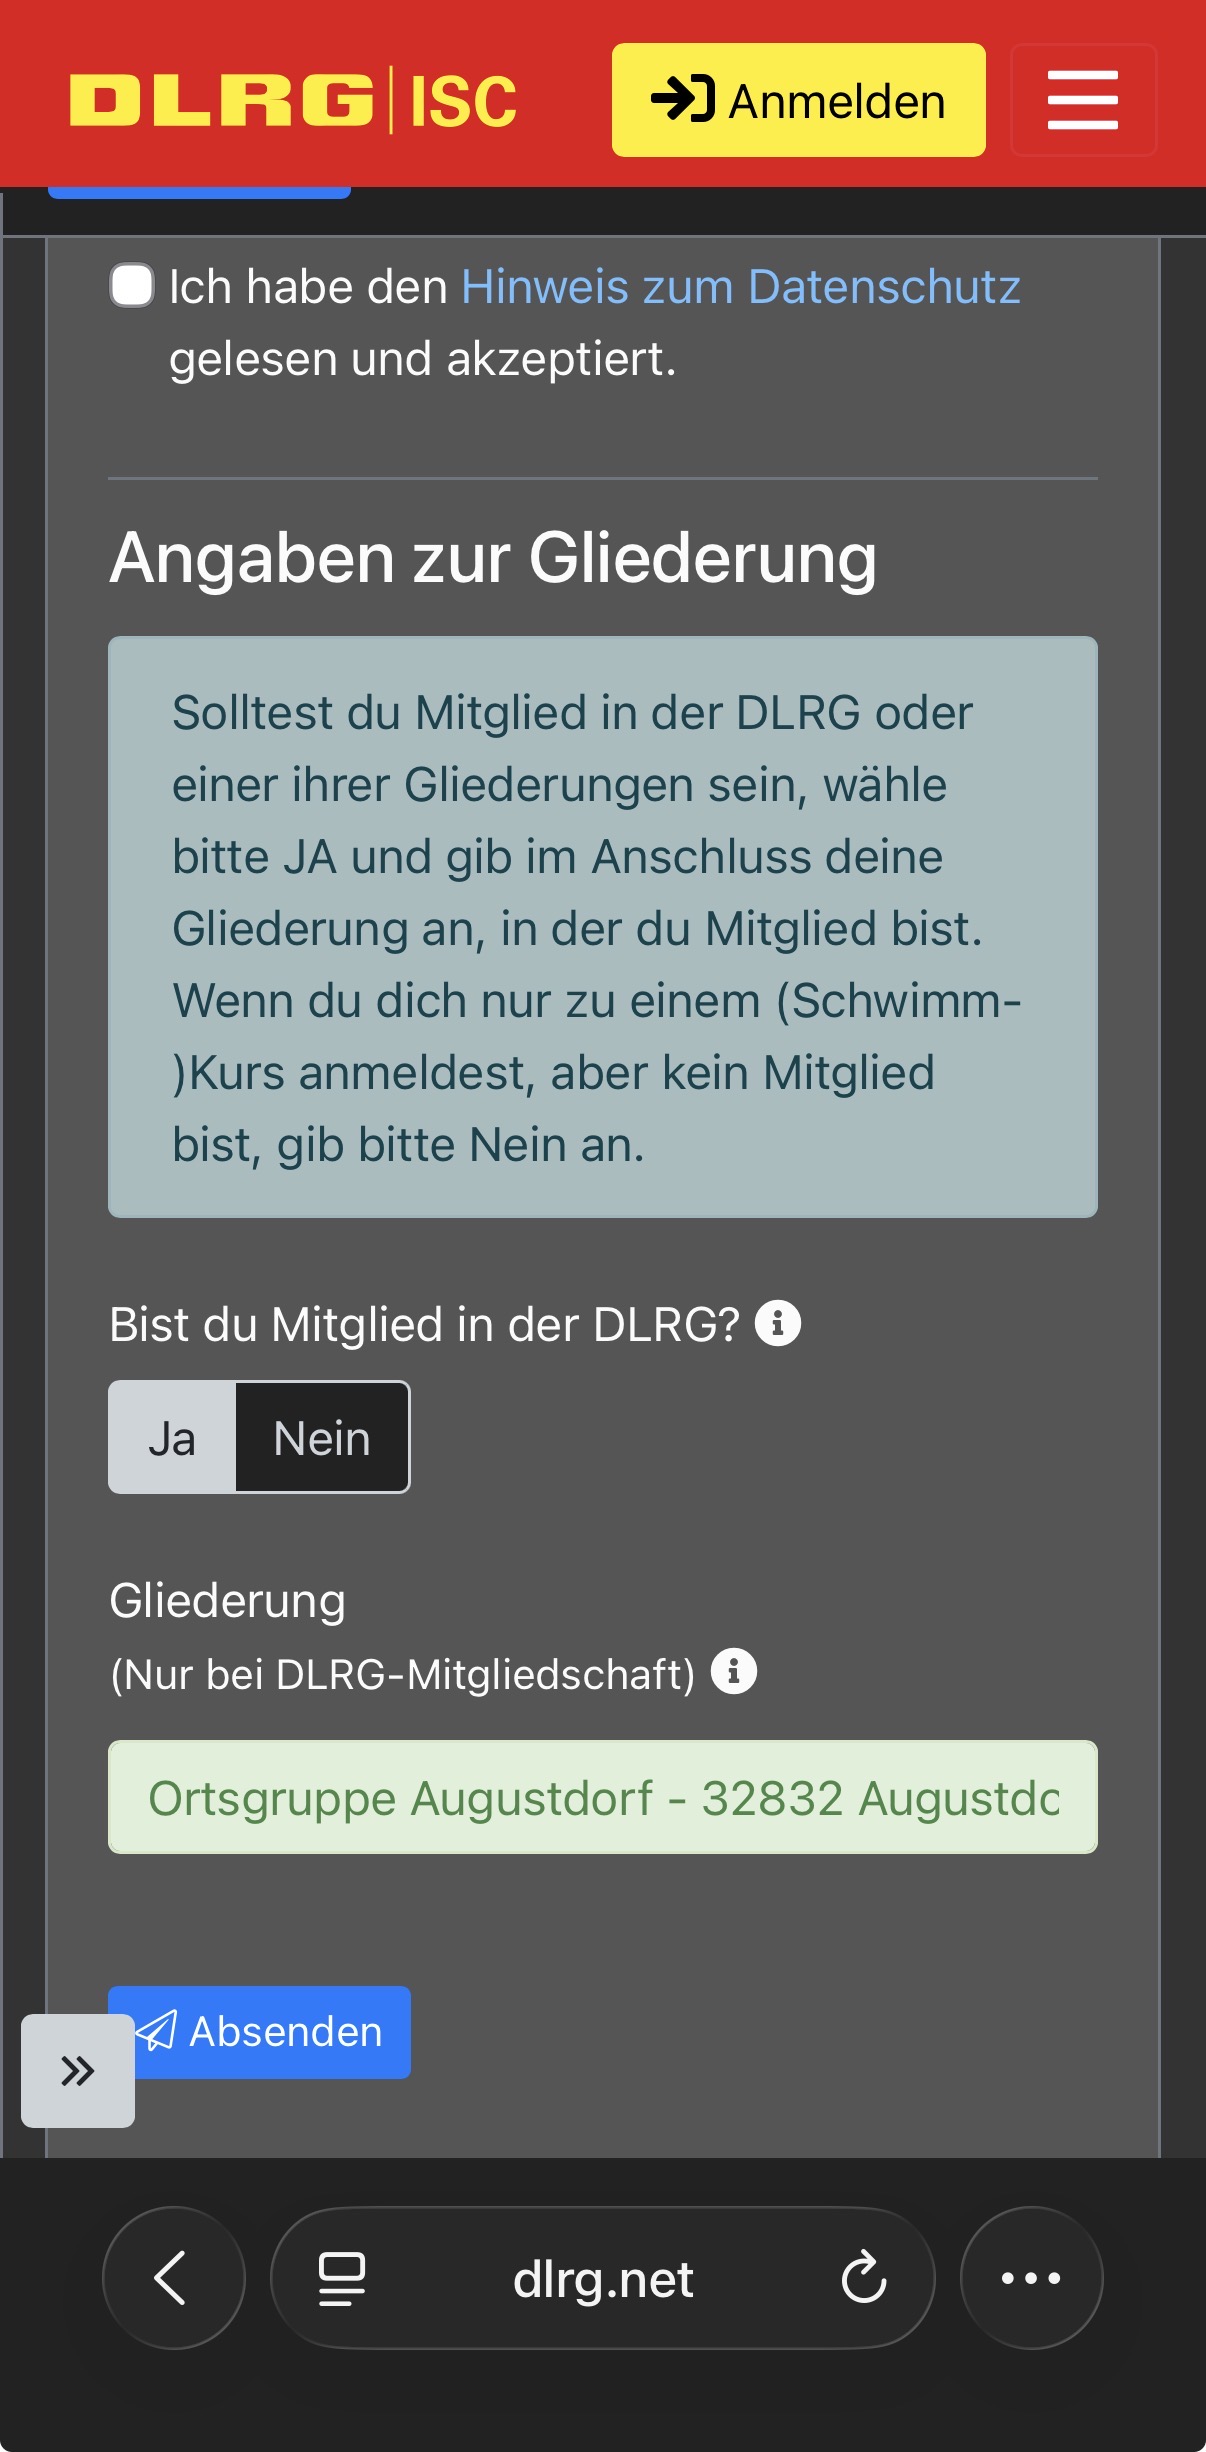Screen dimensions: 1206x2452
Task: Tap the browser back arrow
Action: (173, 2278)
